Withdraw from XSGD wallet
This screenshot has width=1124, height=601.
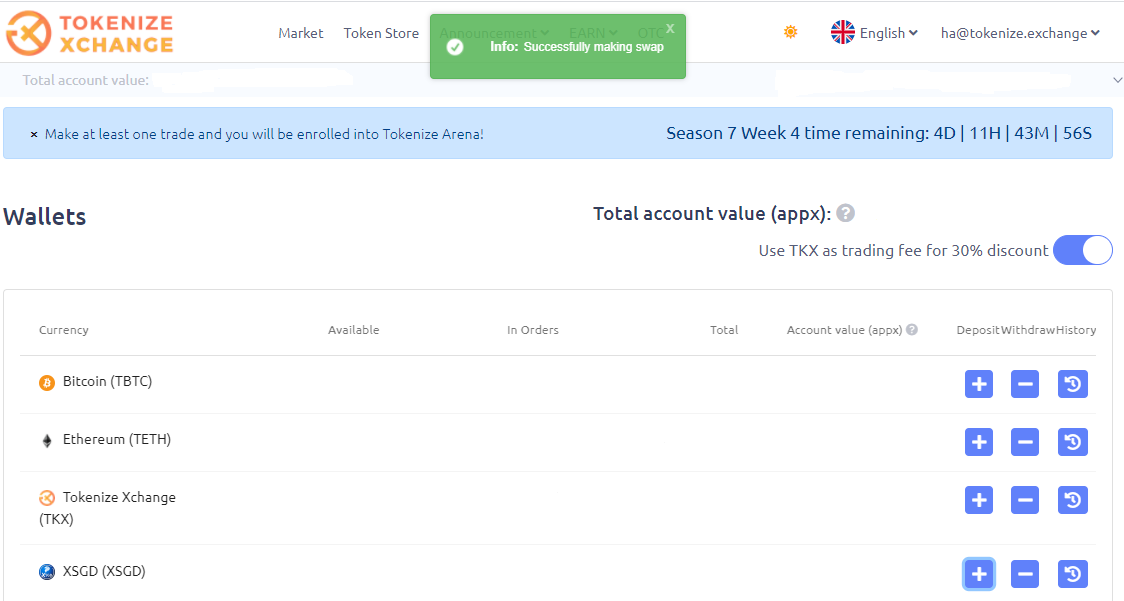tap(1024, 574)
